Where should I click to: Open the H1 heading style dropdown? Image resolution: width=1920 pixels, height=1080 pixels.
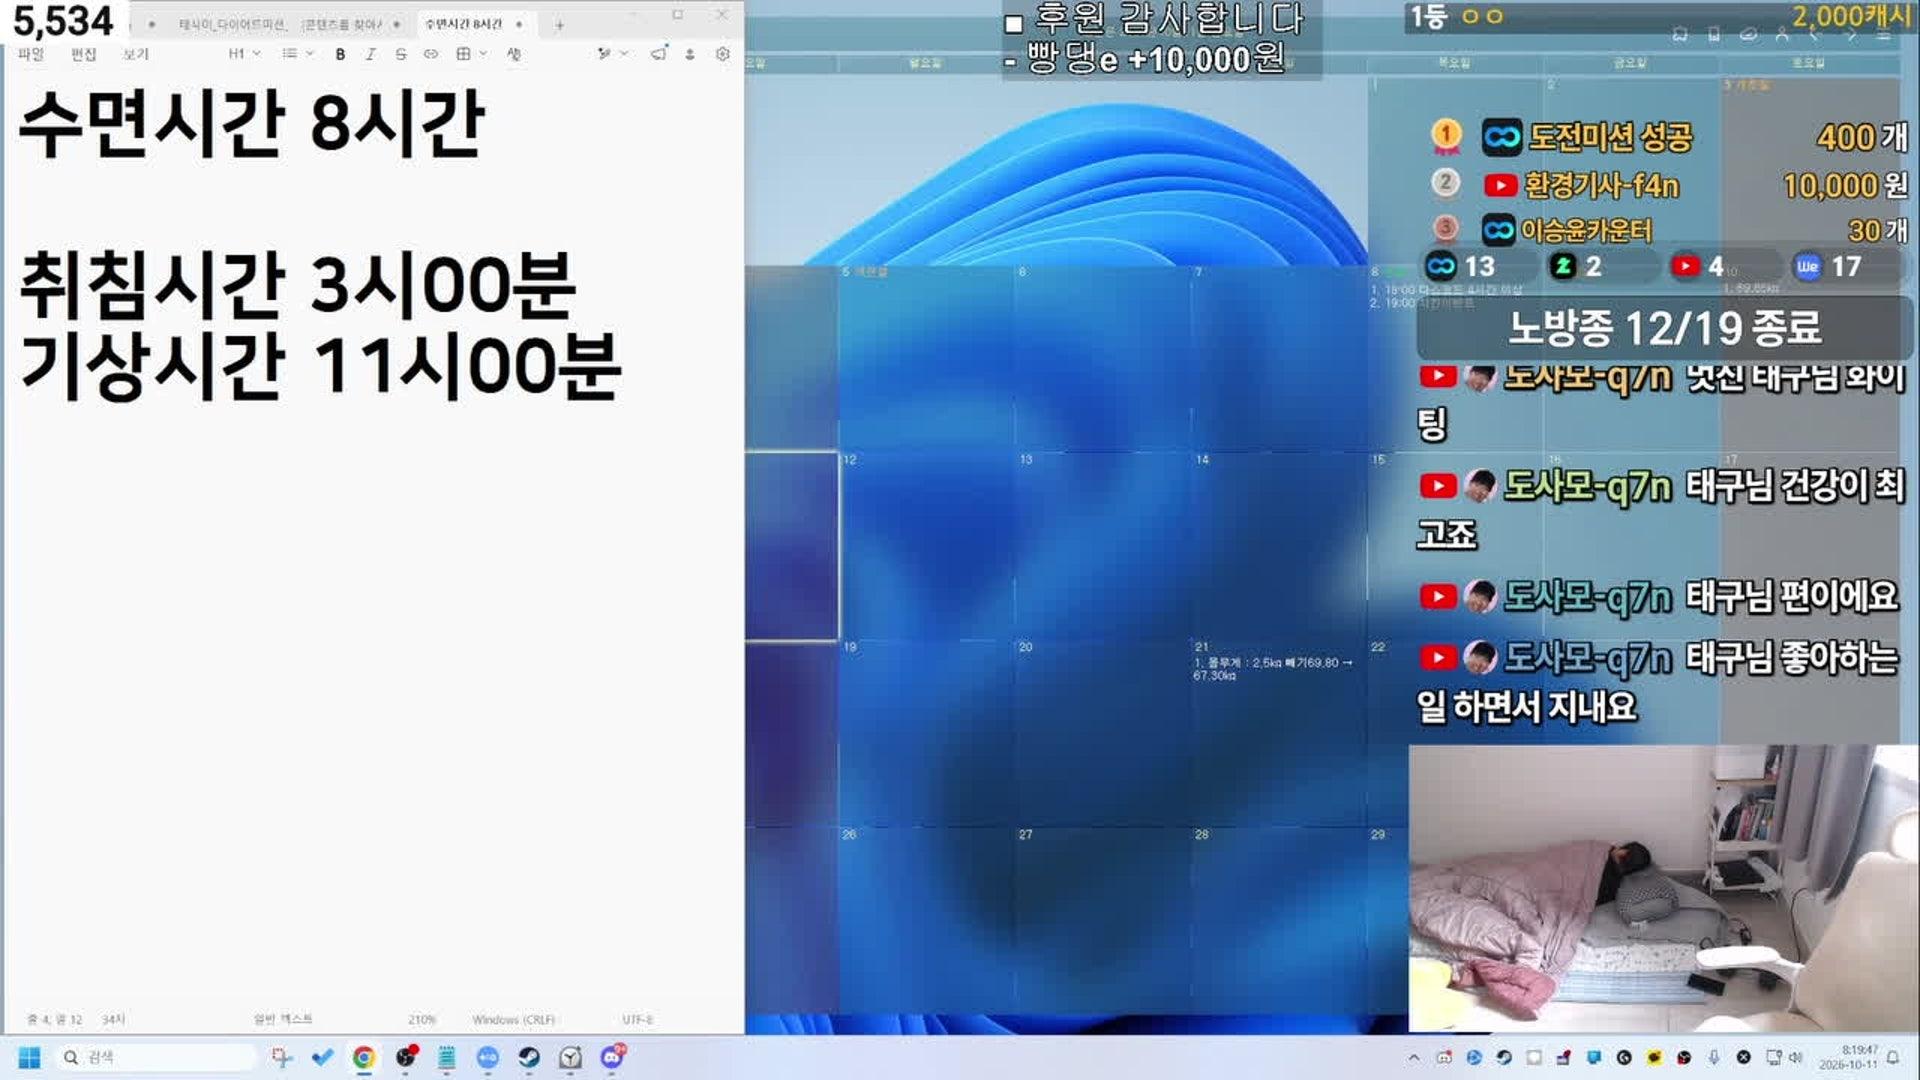[244, 54]
